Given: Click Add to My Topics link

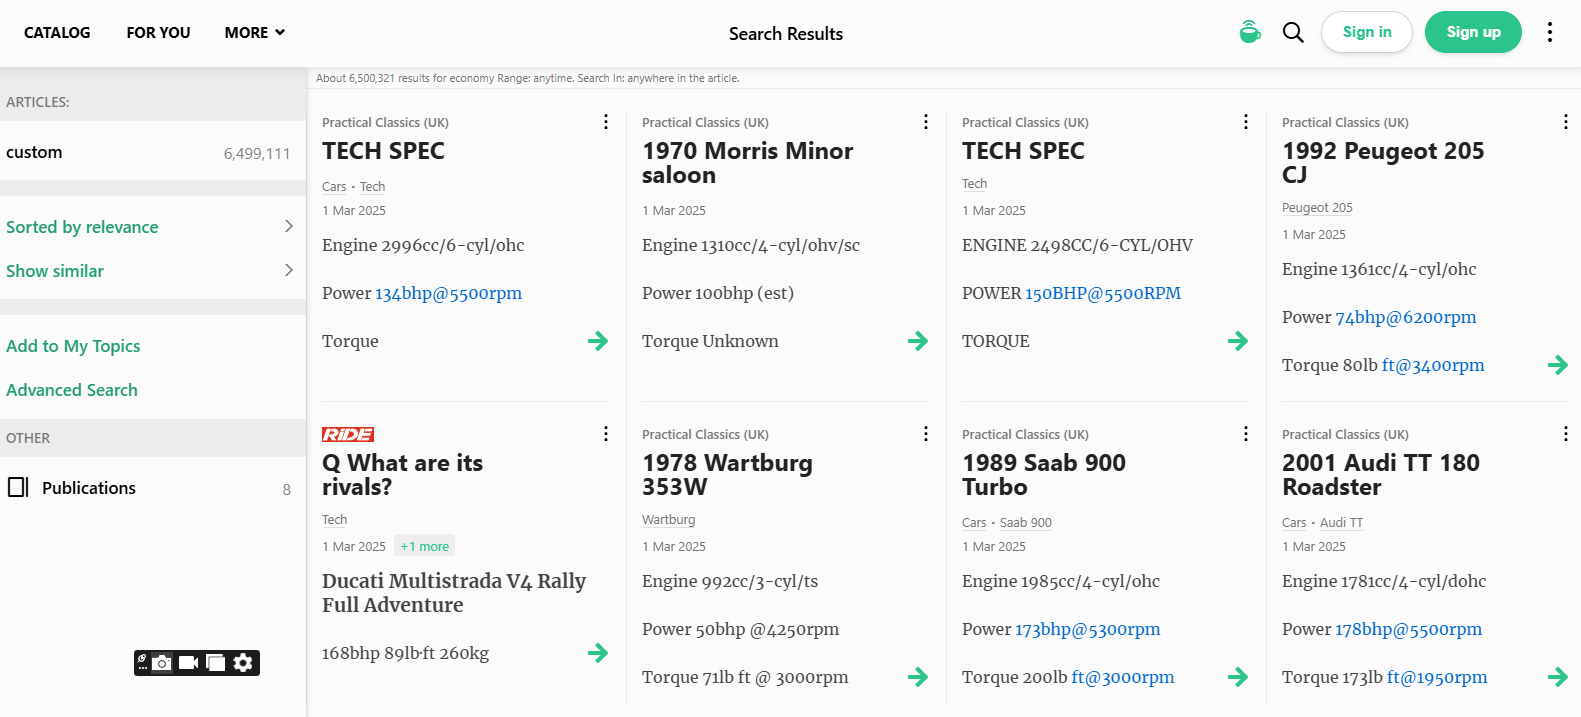Looking at the screenshot, I should [73, 346].
